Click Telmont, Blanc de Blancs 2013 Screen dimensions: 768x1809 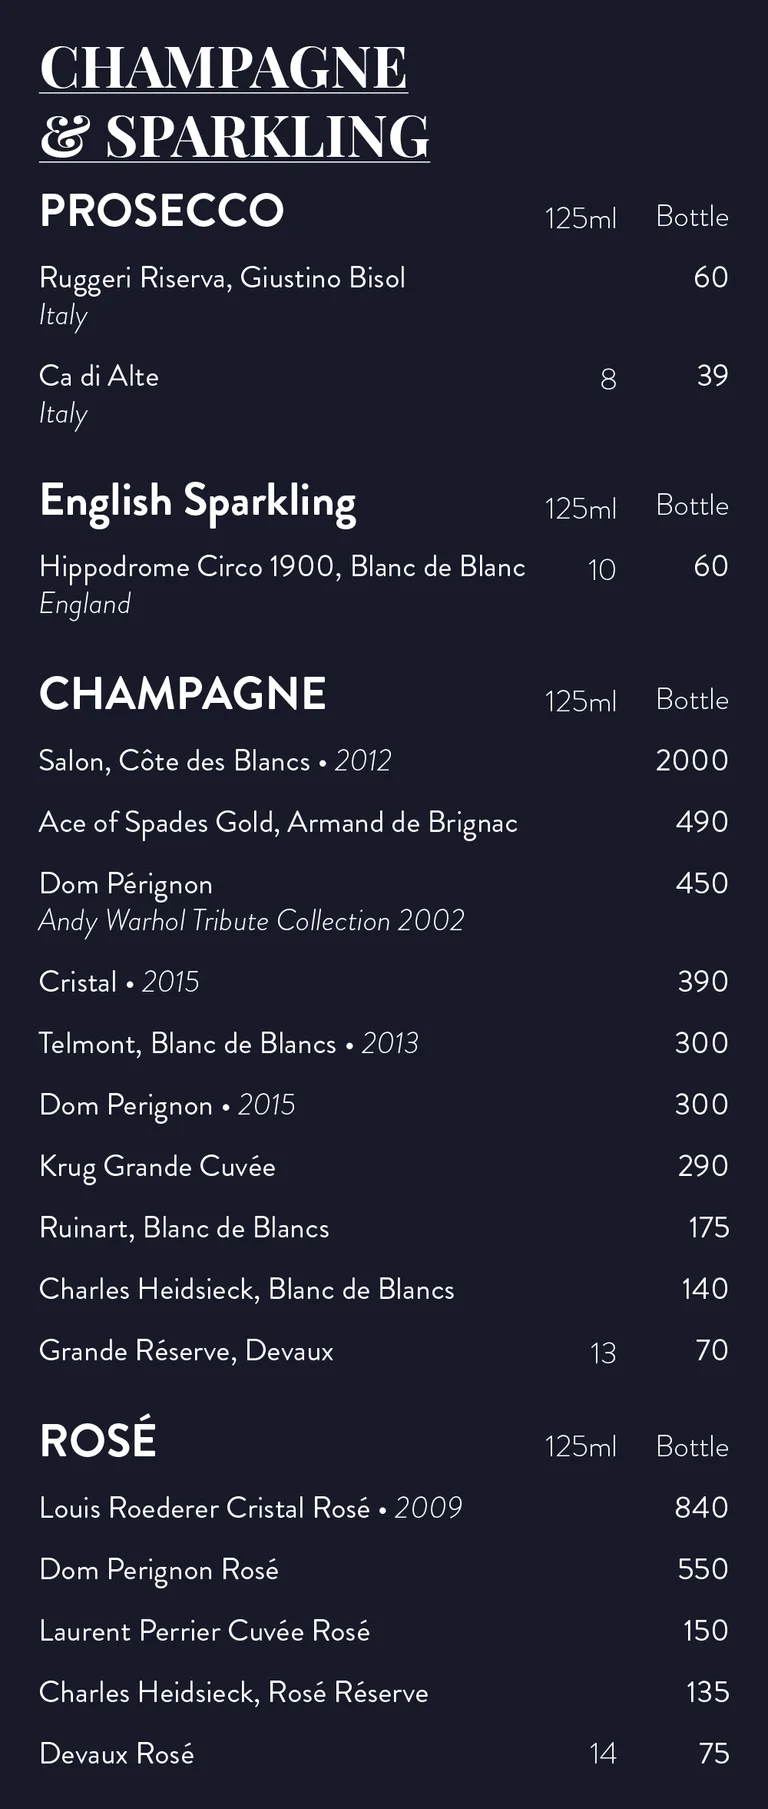228,1044
